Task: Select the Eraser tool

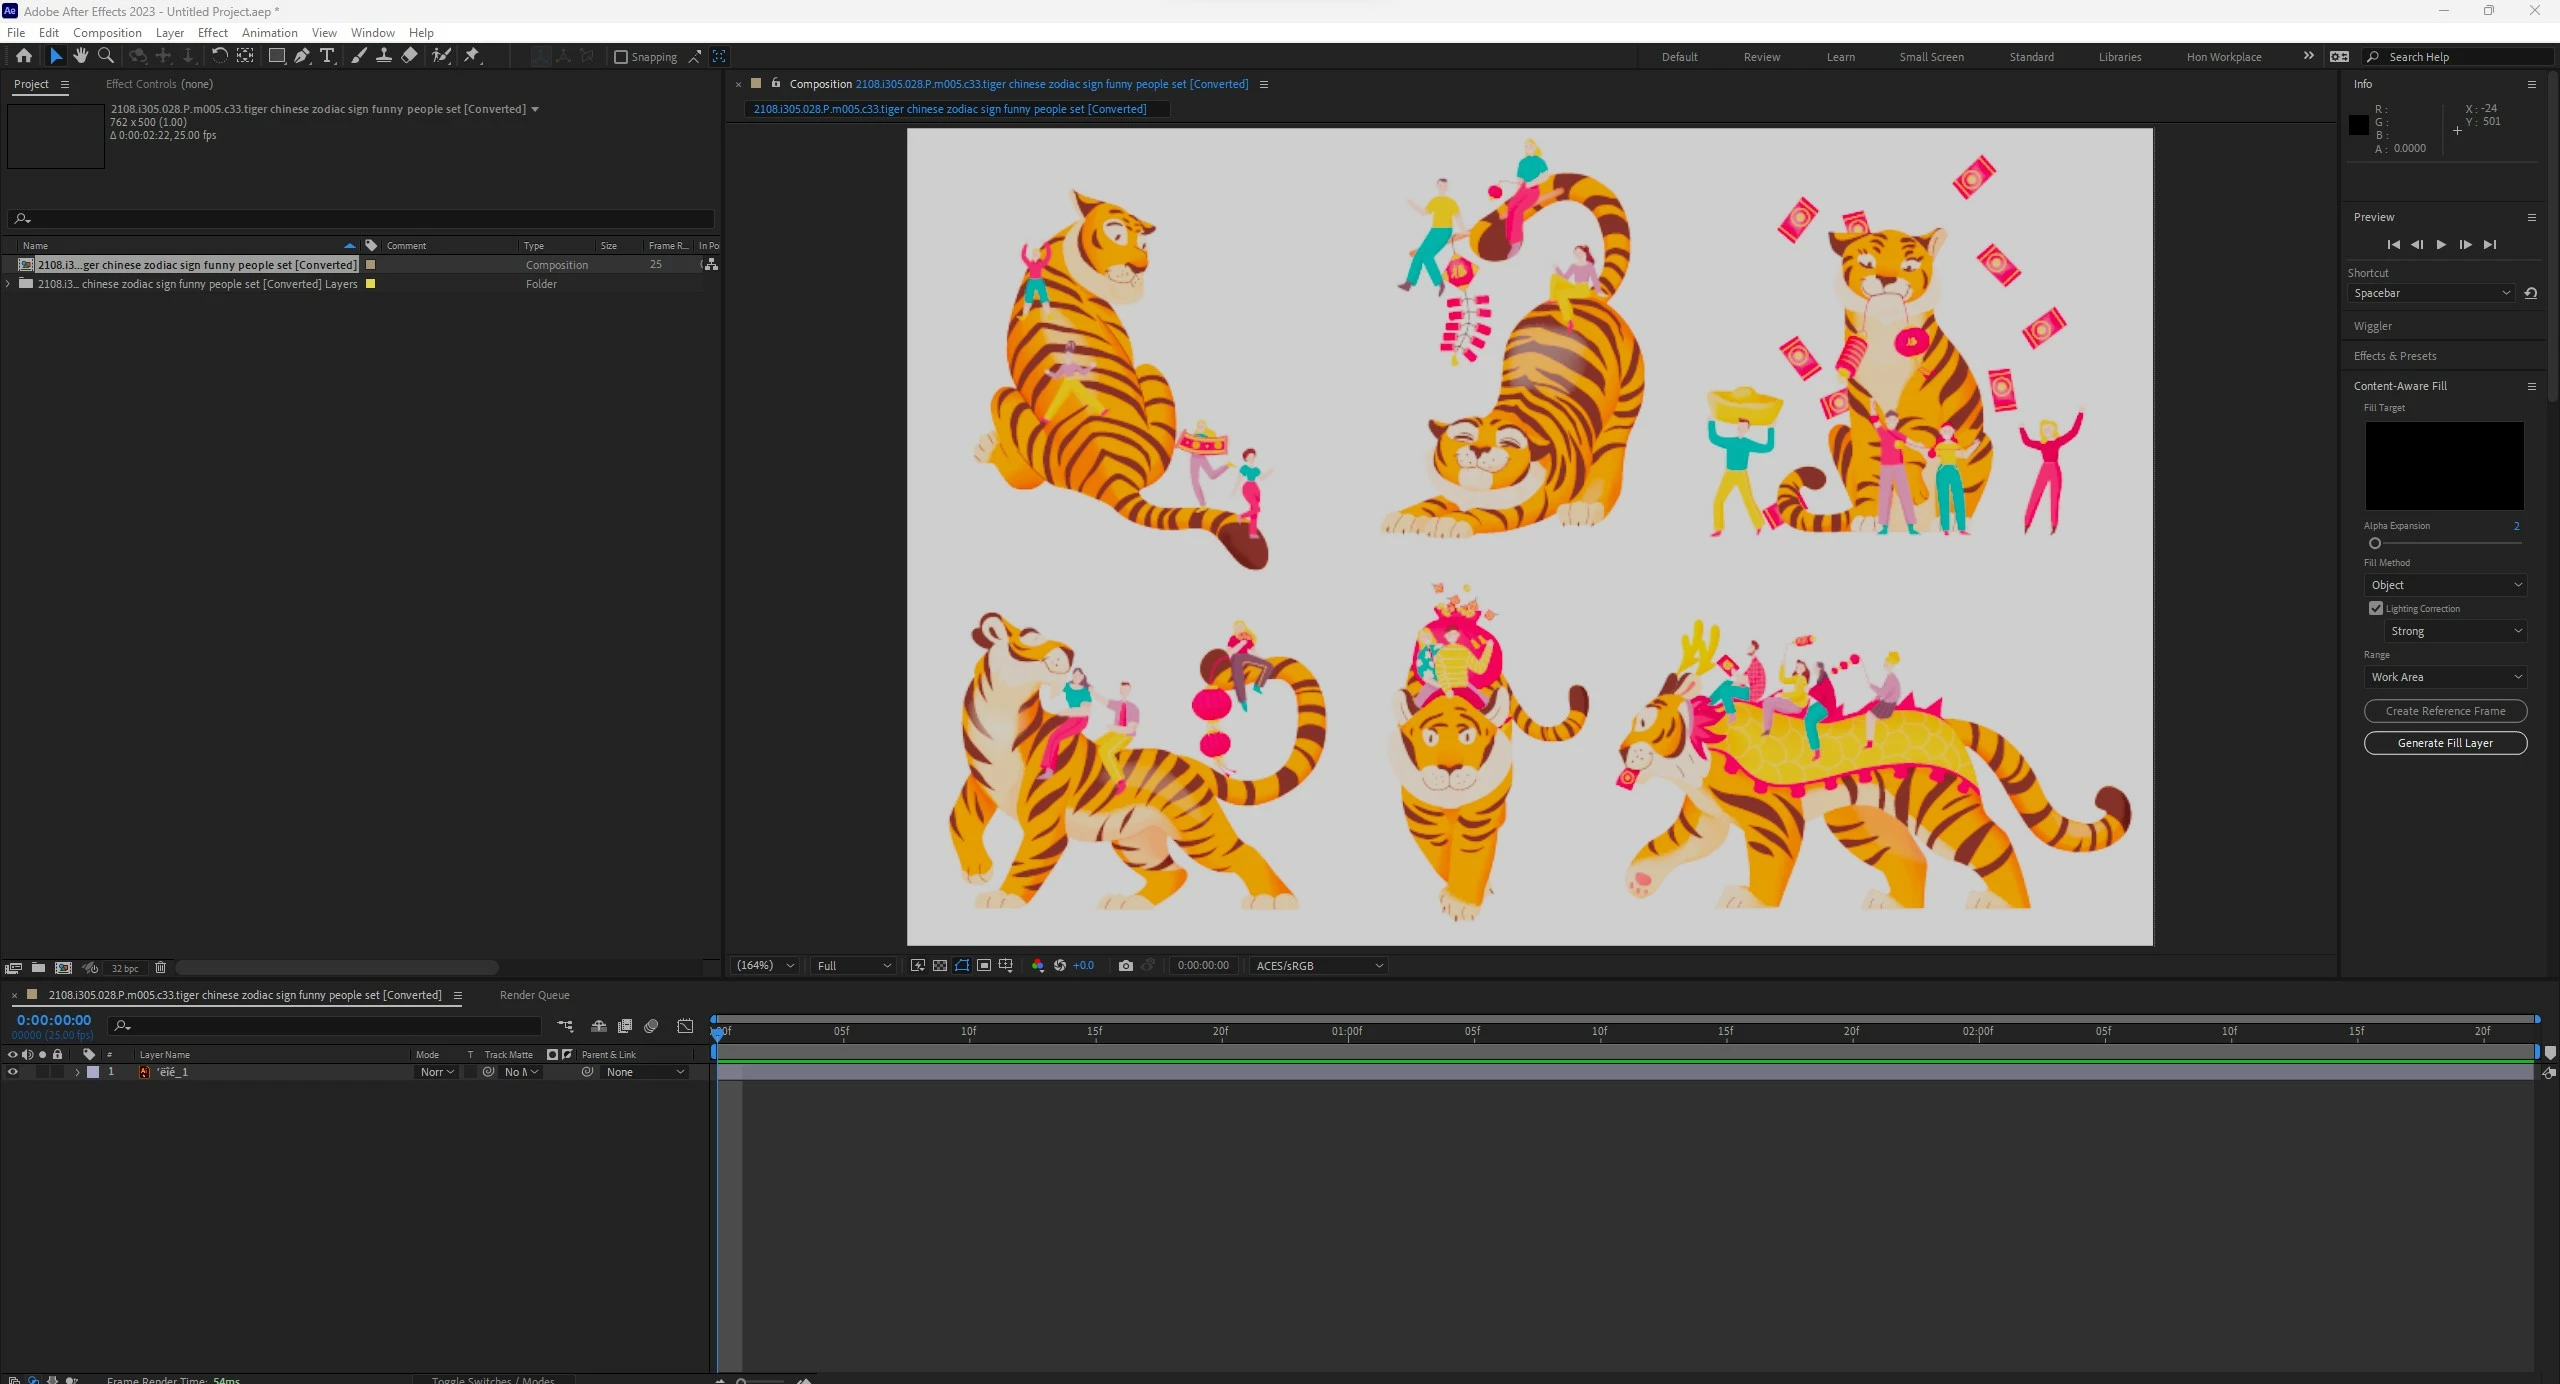Action: tap(409, 56)
